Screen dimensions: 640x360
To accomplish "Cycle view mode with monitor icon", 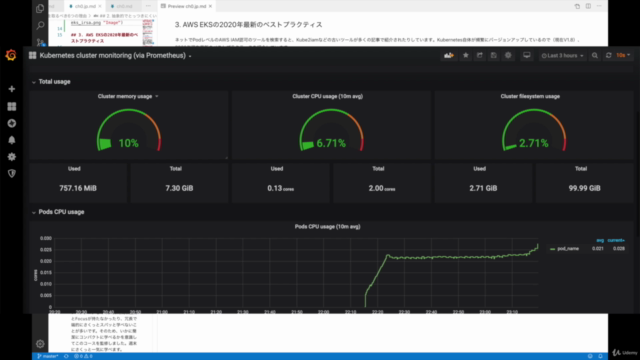I will tap(527, 56).
